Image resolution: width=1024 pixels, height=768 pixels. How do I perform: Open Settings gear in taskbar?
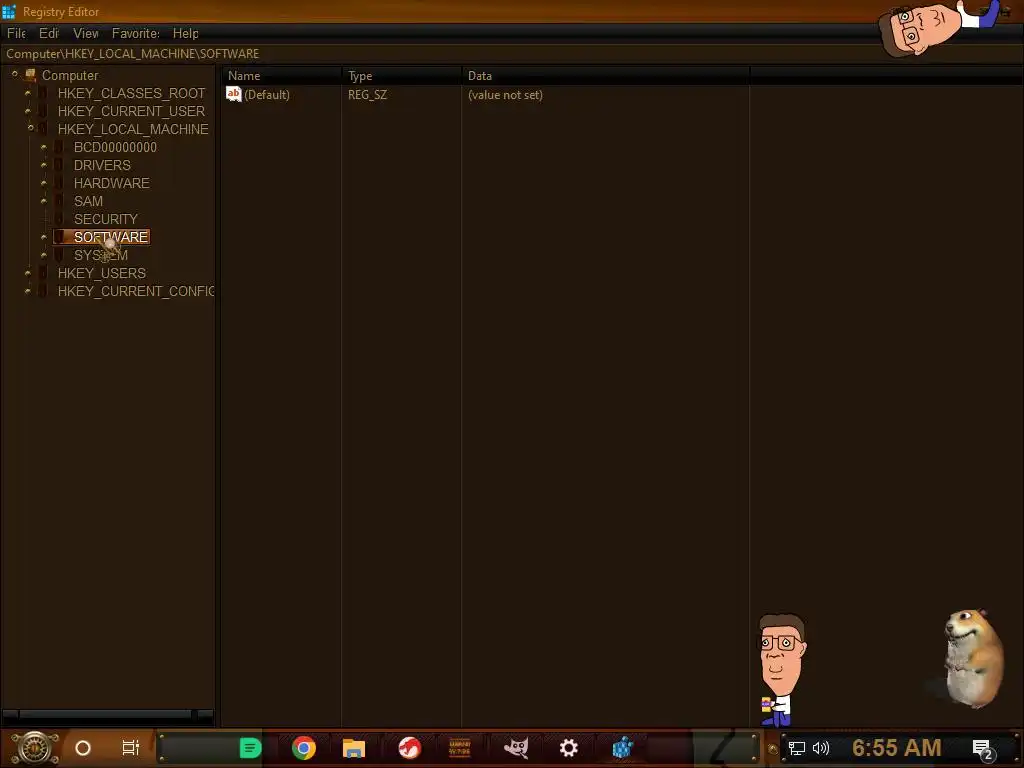[569, 748]
